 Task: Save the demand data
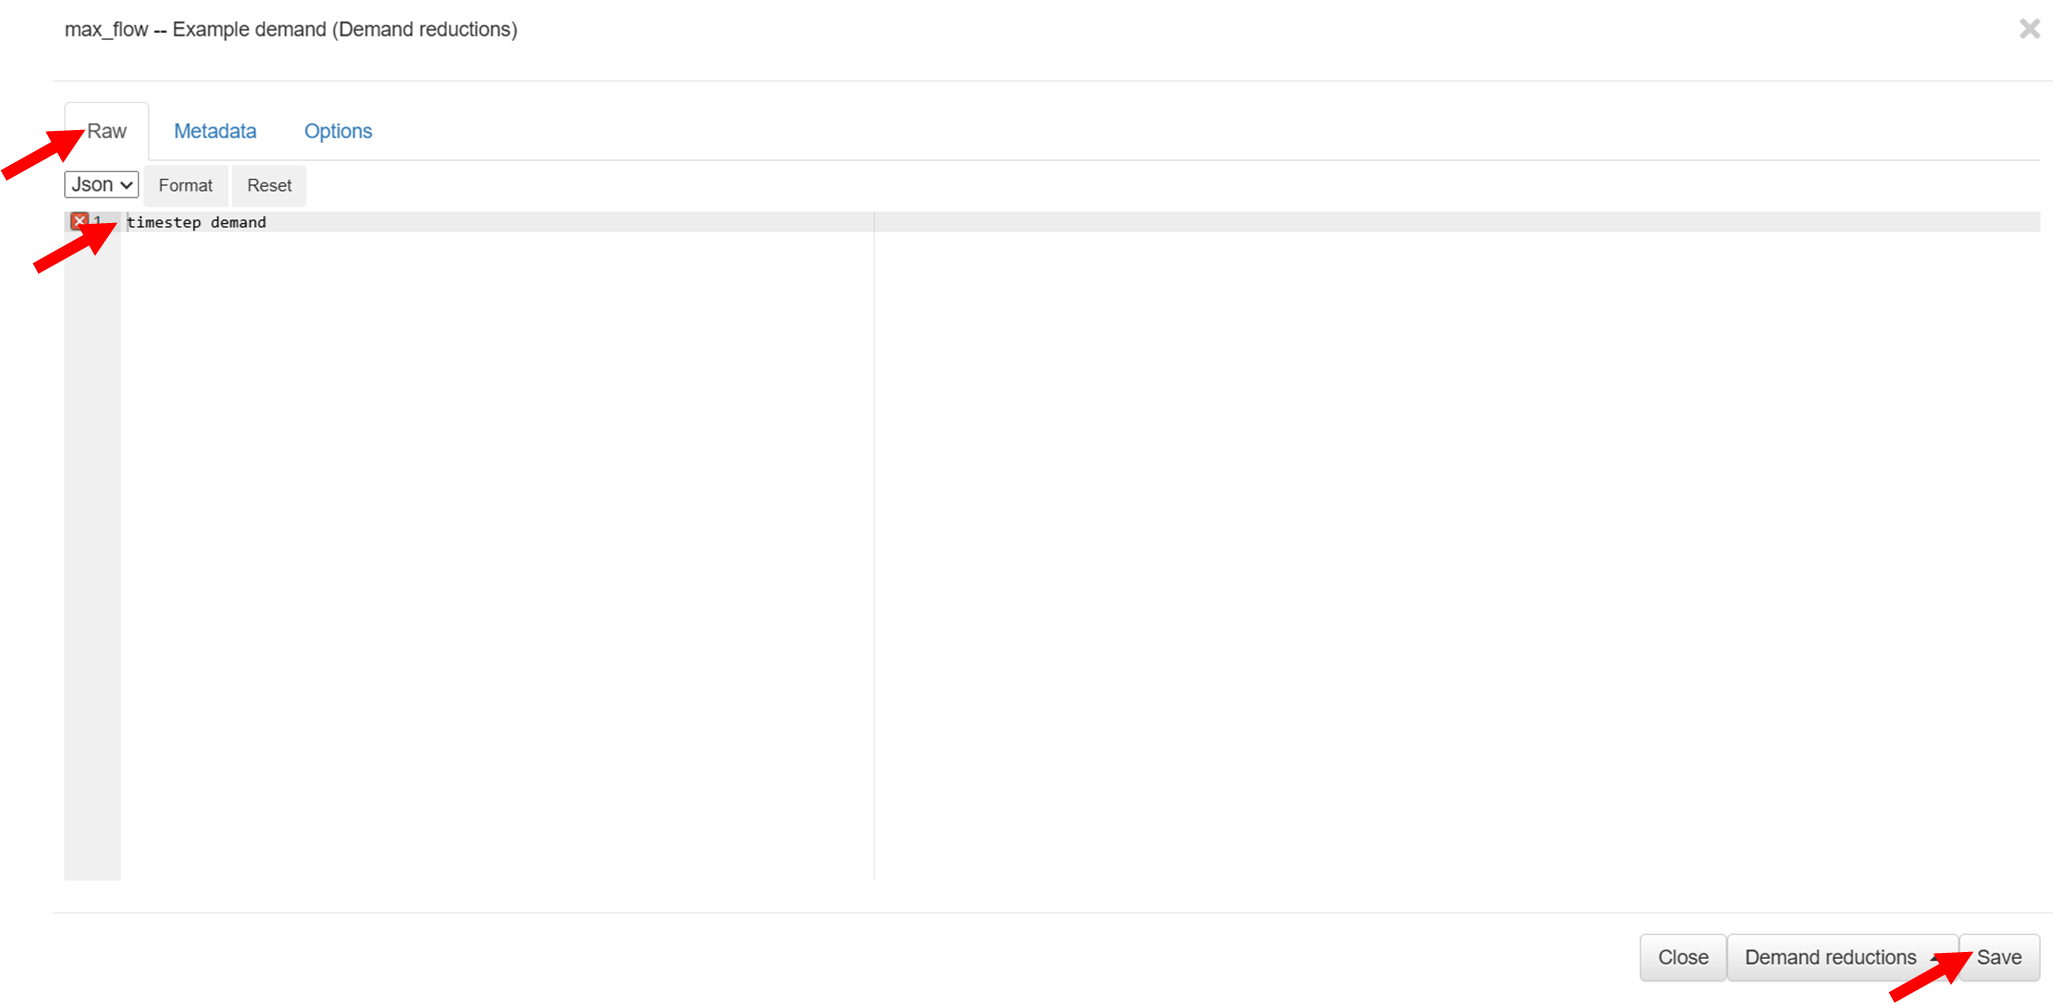[x=1999, y=958]
